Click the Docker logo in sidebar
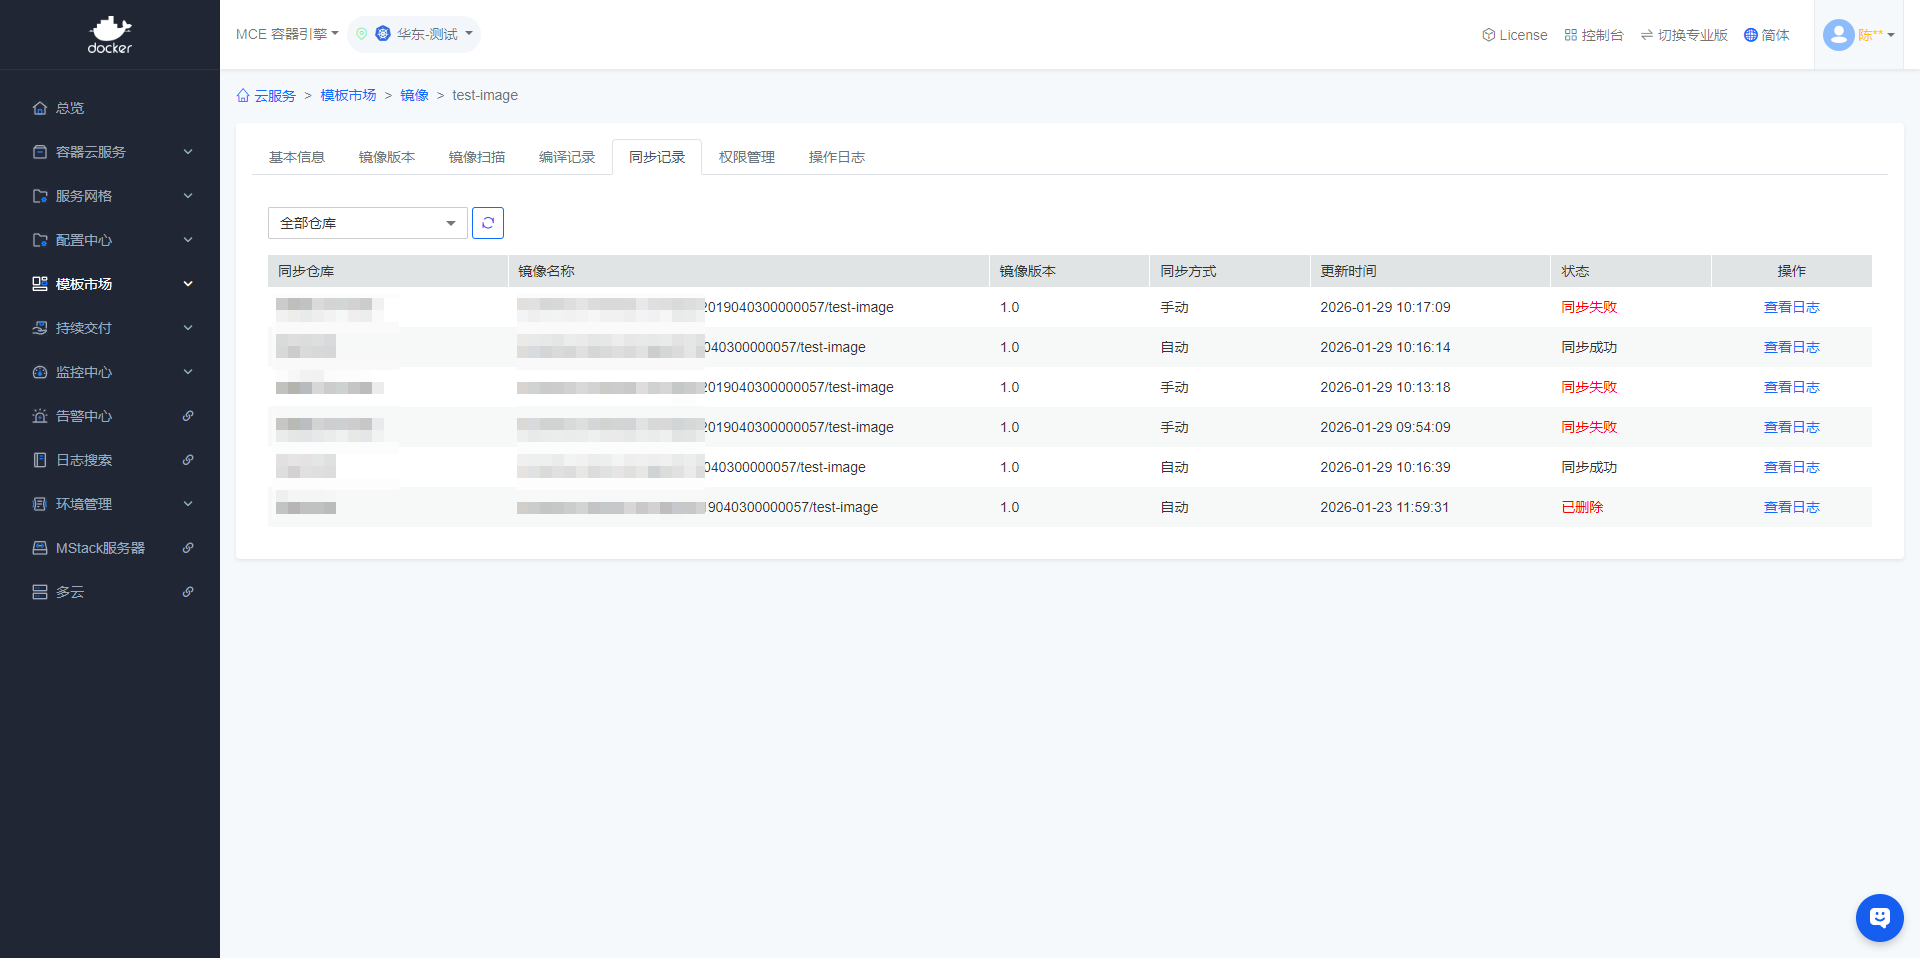 coord(110,35)
